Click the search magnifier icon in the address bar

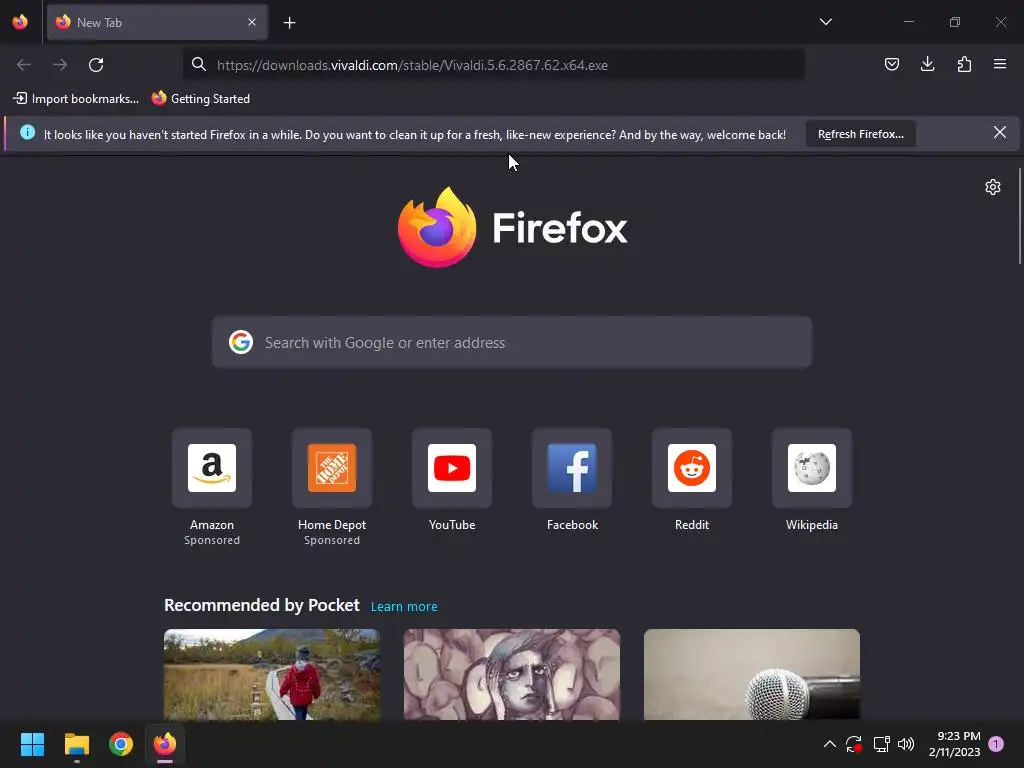coord(199,65)
